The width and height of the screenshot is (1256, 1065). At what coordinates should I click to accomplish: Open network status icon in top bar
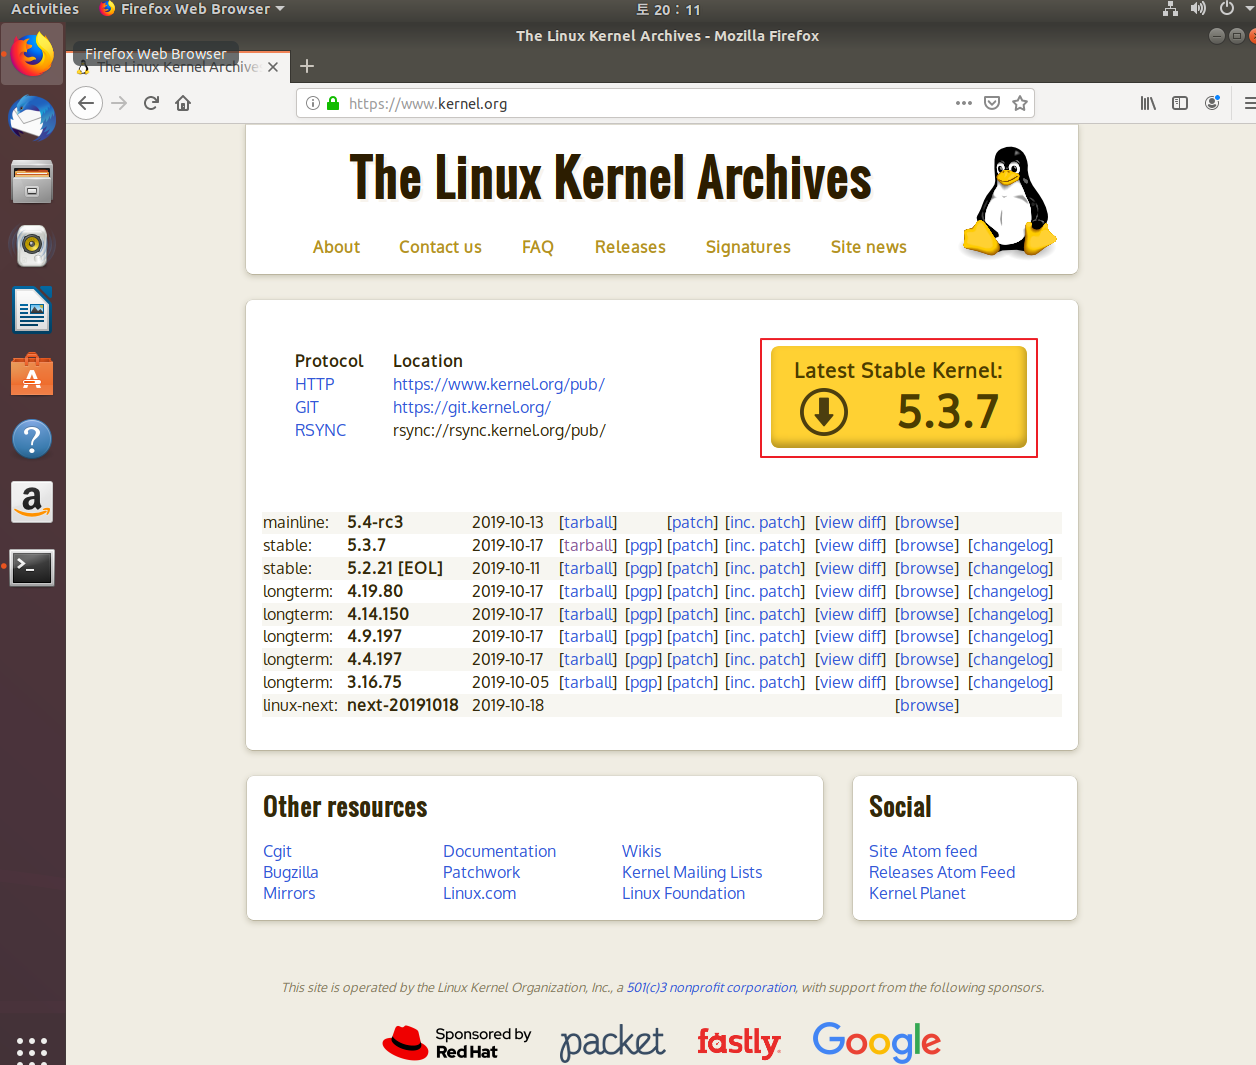point(1170,9)
